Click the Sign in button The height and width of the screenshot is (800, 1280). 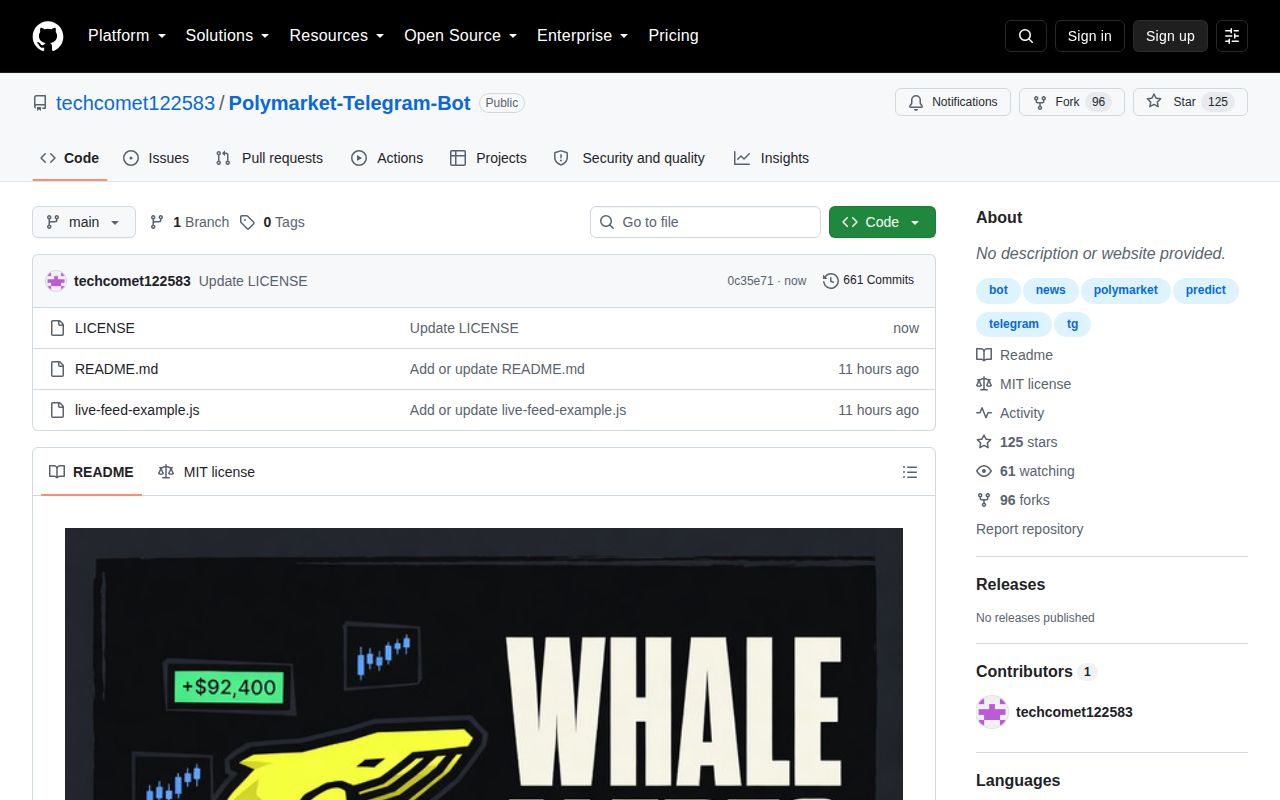(x=1089, y=36)
